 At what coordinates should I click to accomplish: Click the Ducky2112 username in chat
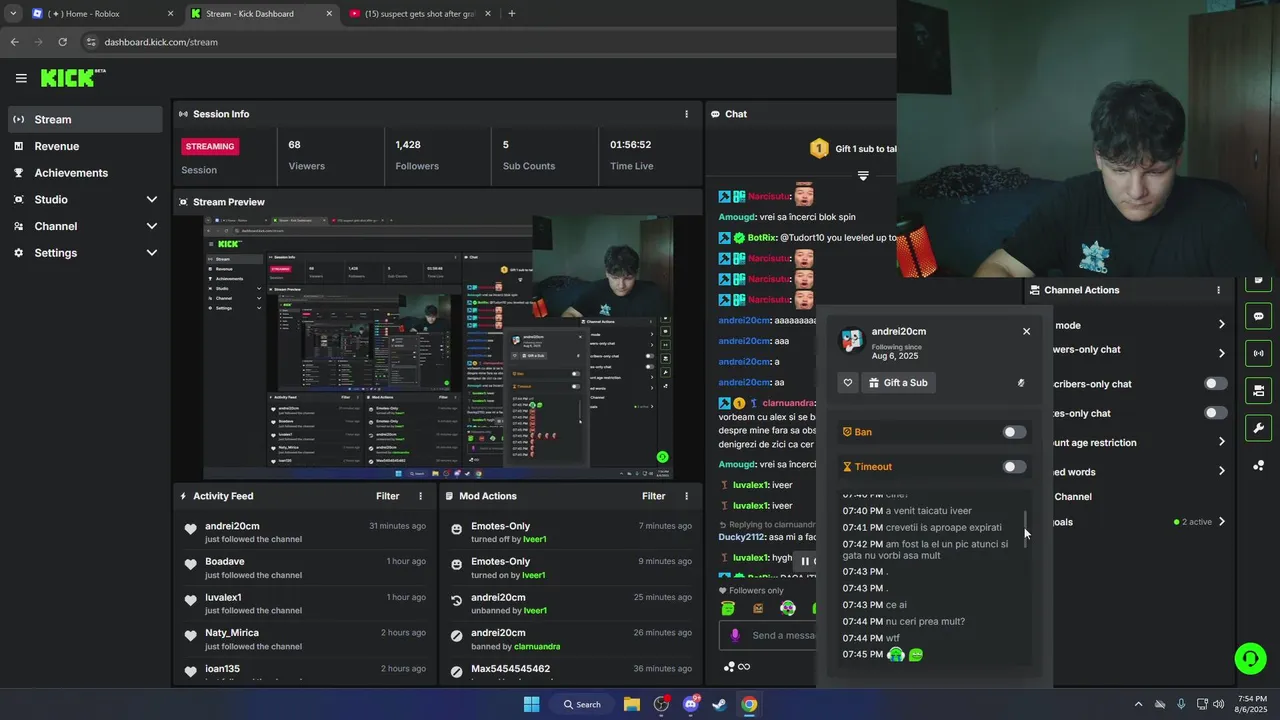coord(741,537)
